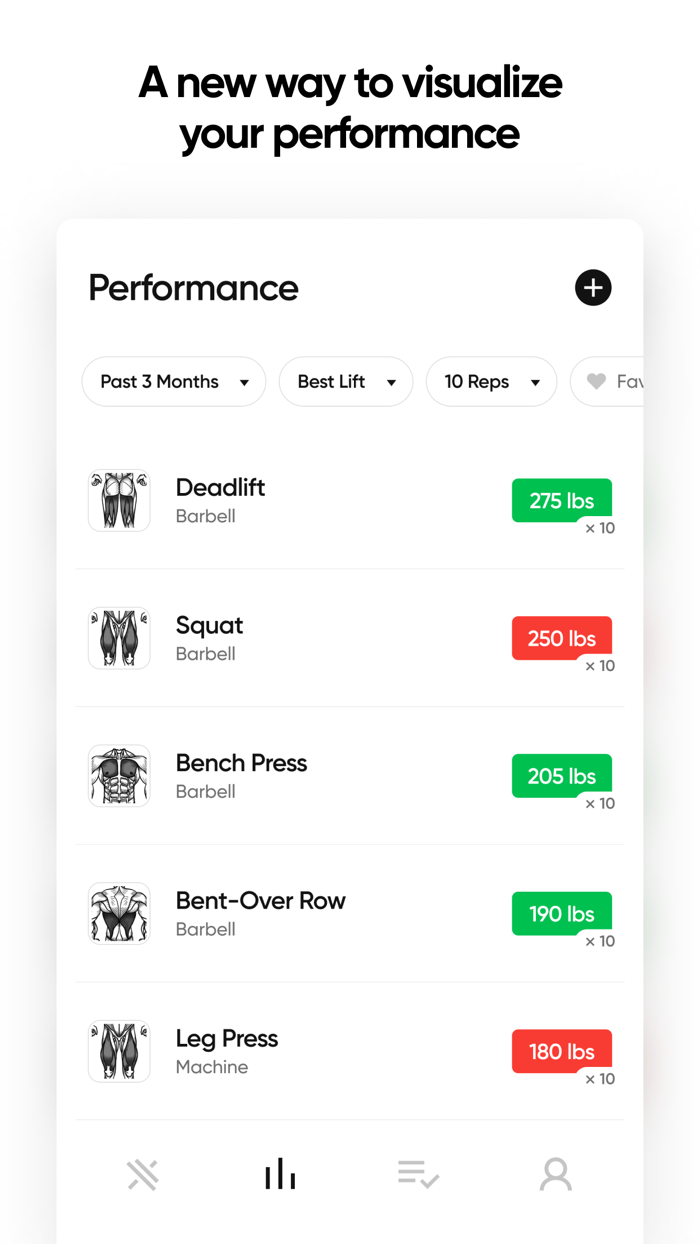The width and height of the screenshot is (700, 1244).
Task: Tap the red 180 lbs badge on Leg Press
Action: [561, 1051]
